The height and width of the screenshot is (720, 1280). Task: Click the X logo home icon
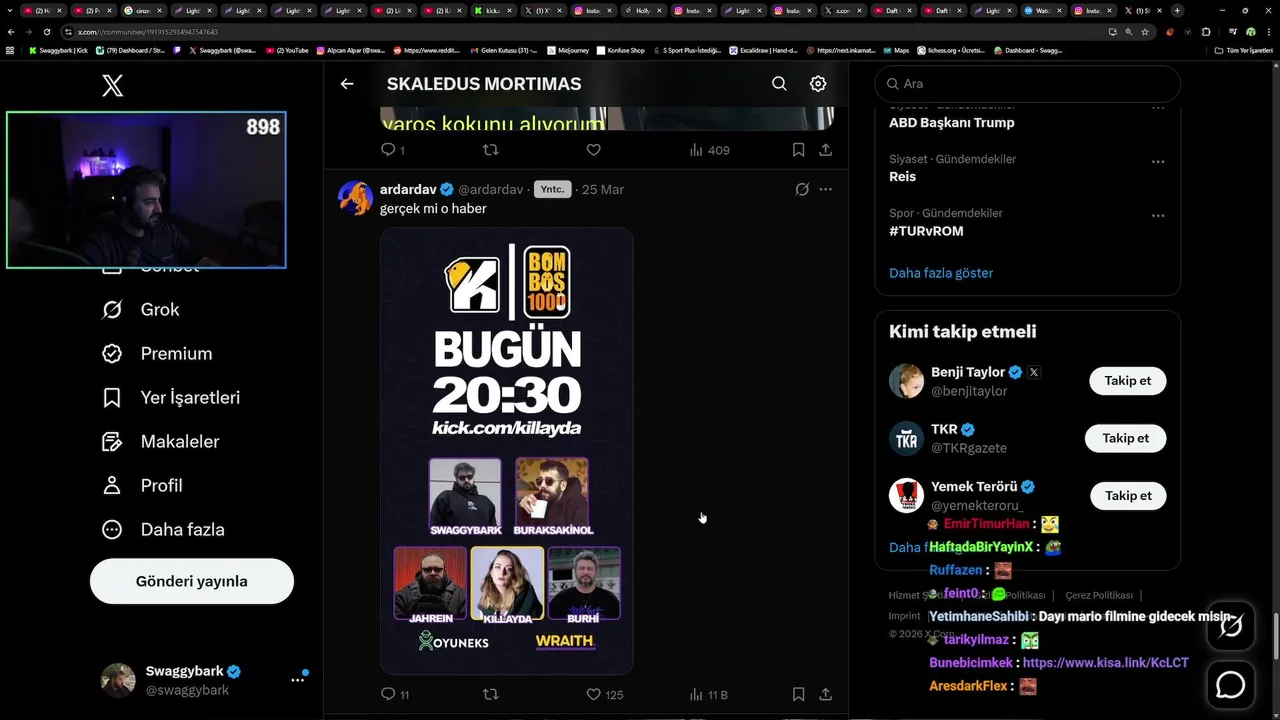coord(113,85)
